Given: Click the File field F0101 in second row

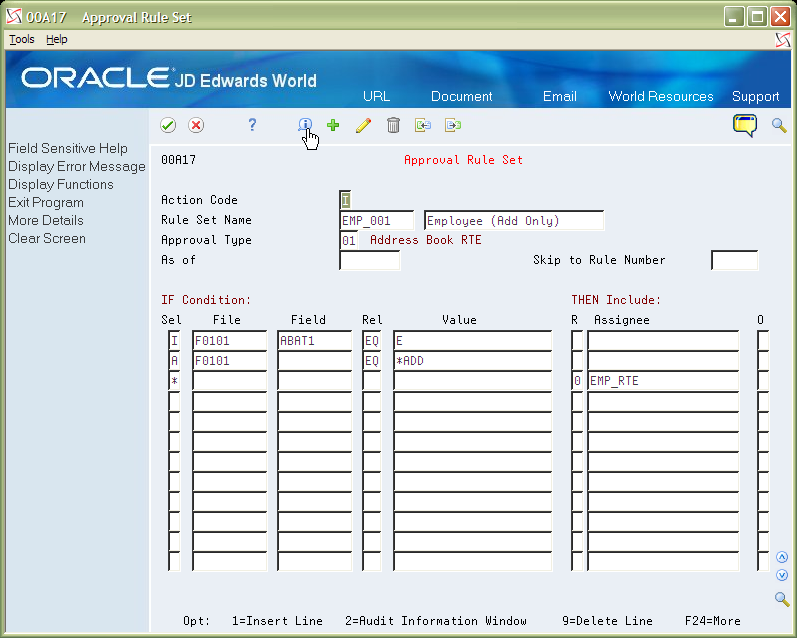Looking at the screenshot, I should pos(230,361).
